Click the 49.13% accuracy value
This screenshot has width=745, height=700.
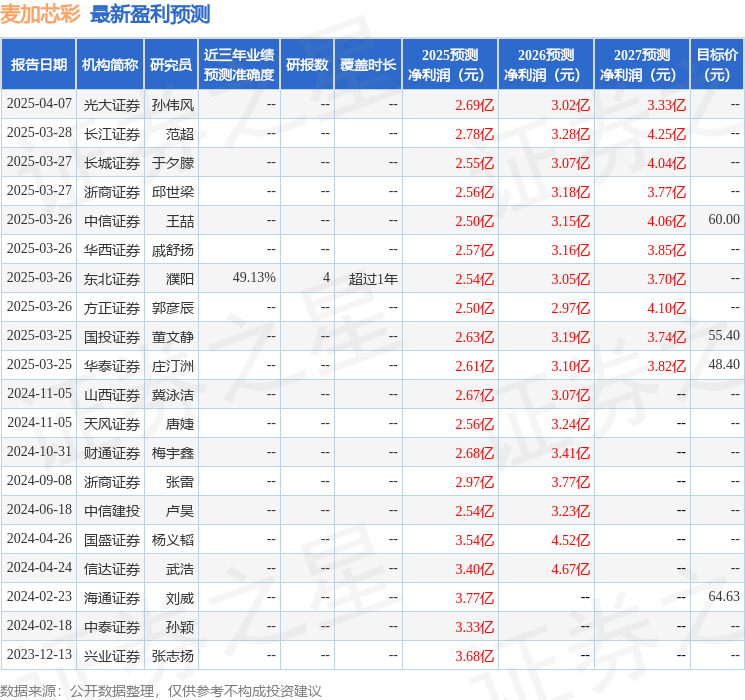coord(254,278)
